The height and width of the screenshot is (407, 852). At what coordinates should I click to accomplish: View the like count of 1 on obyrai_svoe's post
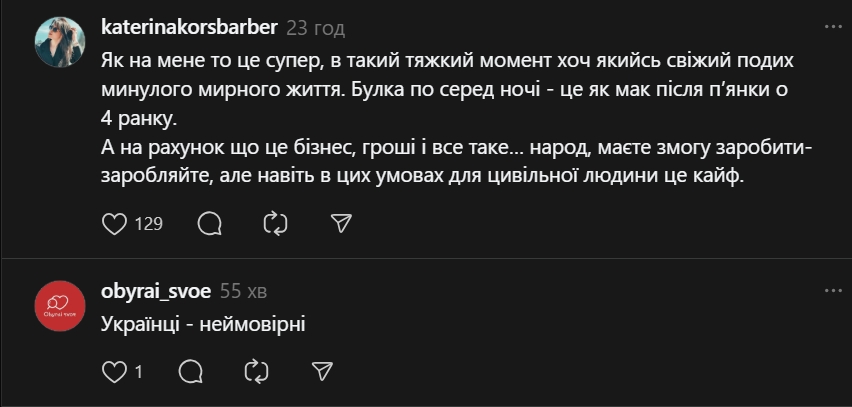click(x=139, y=372)
